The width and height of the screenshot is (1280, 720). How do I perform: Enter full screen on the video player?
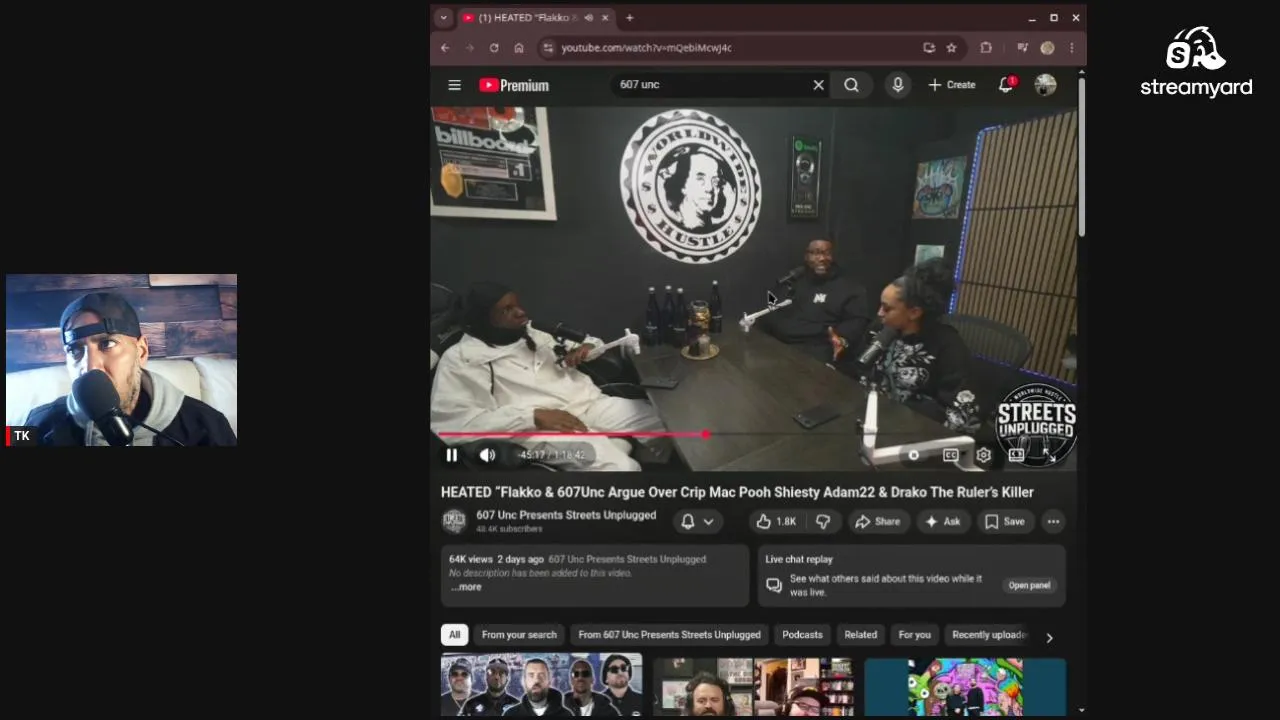[x=1049, y=455]
